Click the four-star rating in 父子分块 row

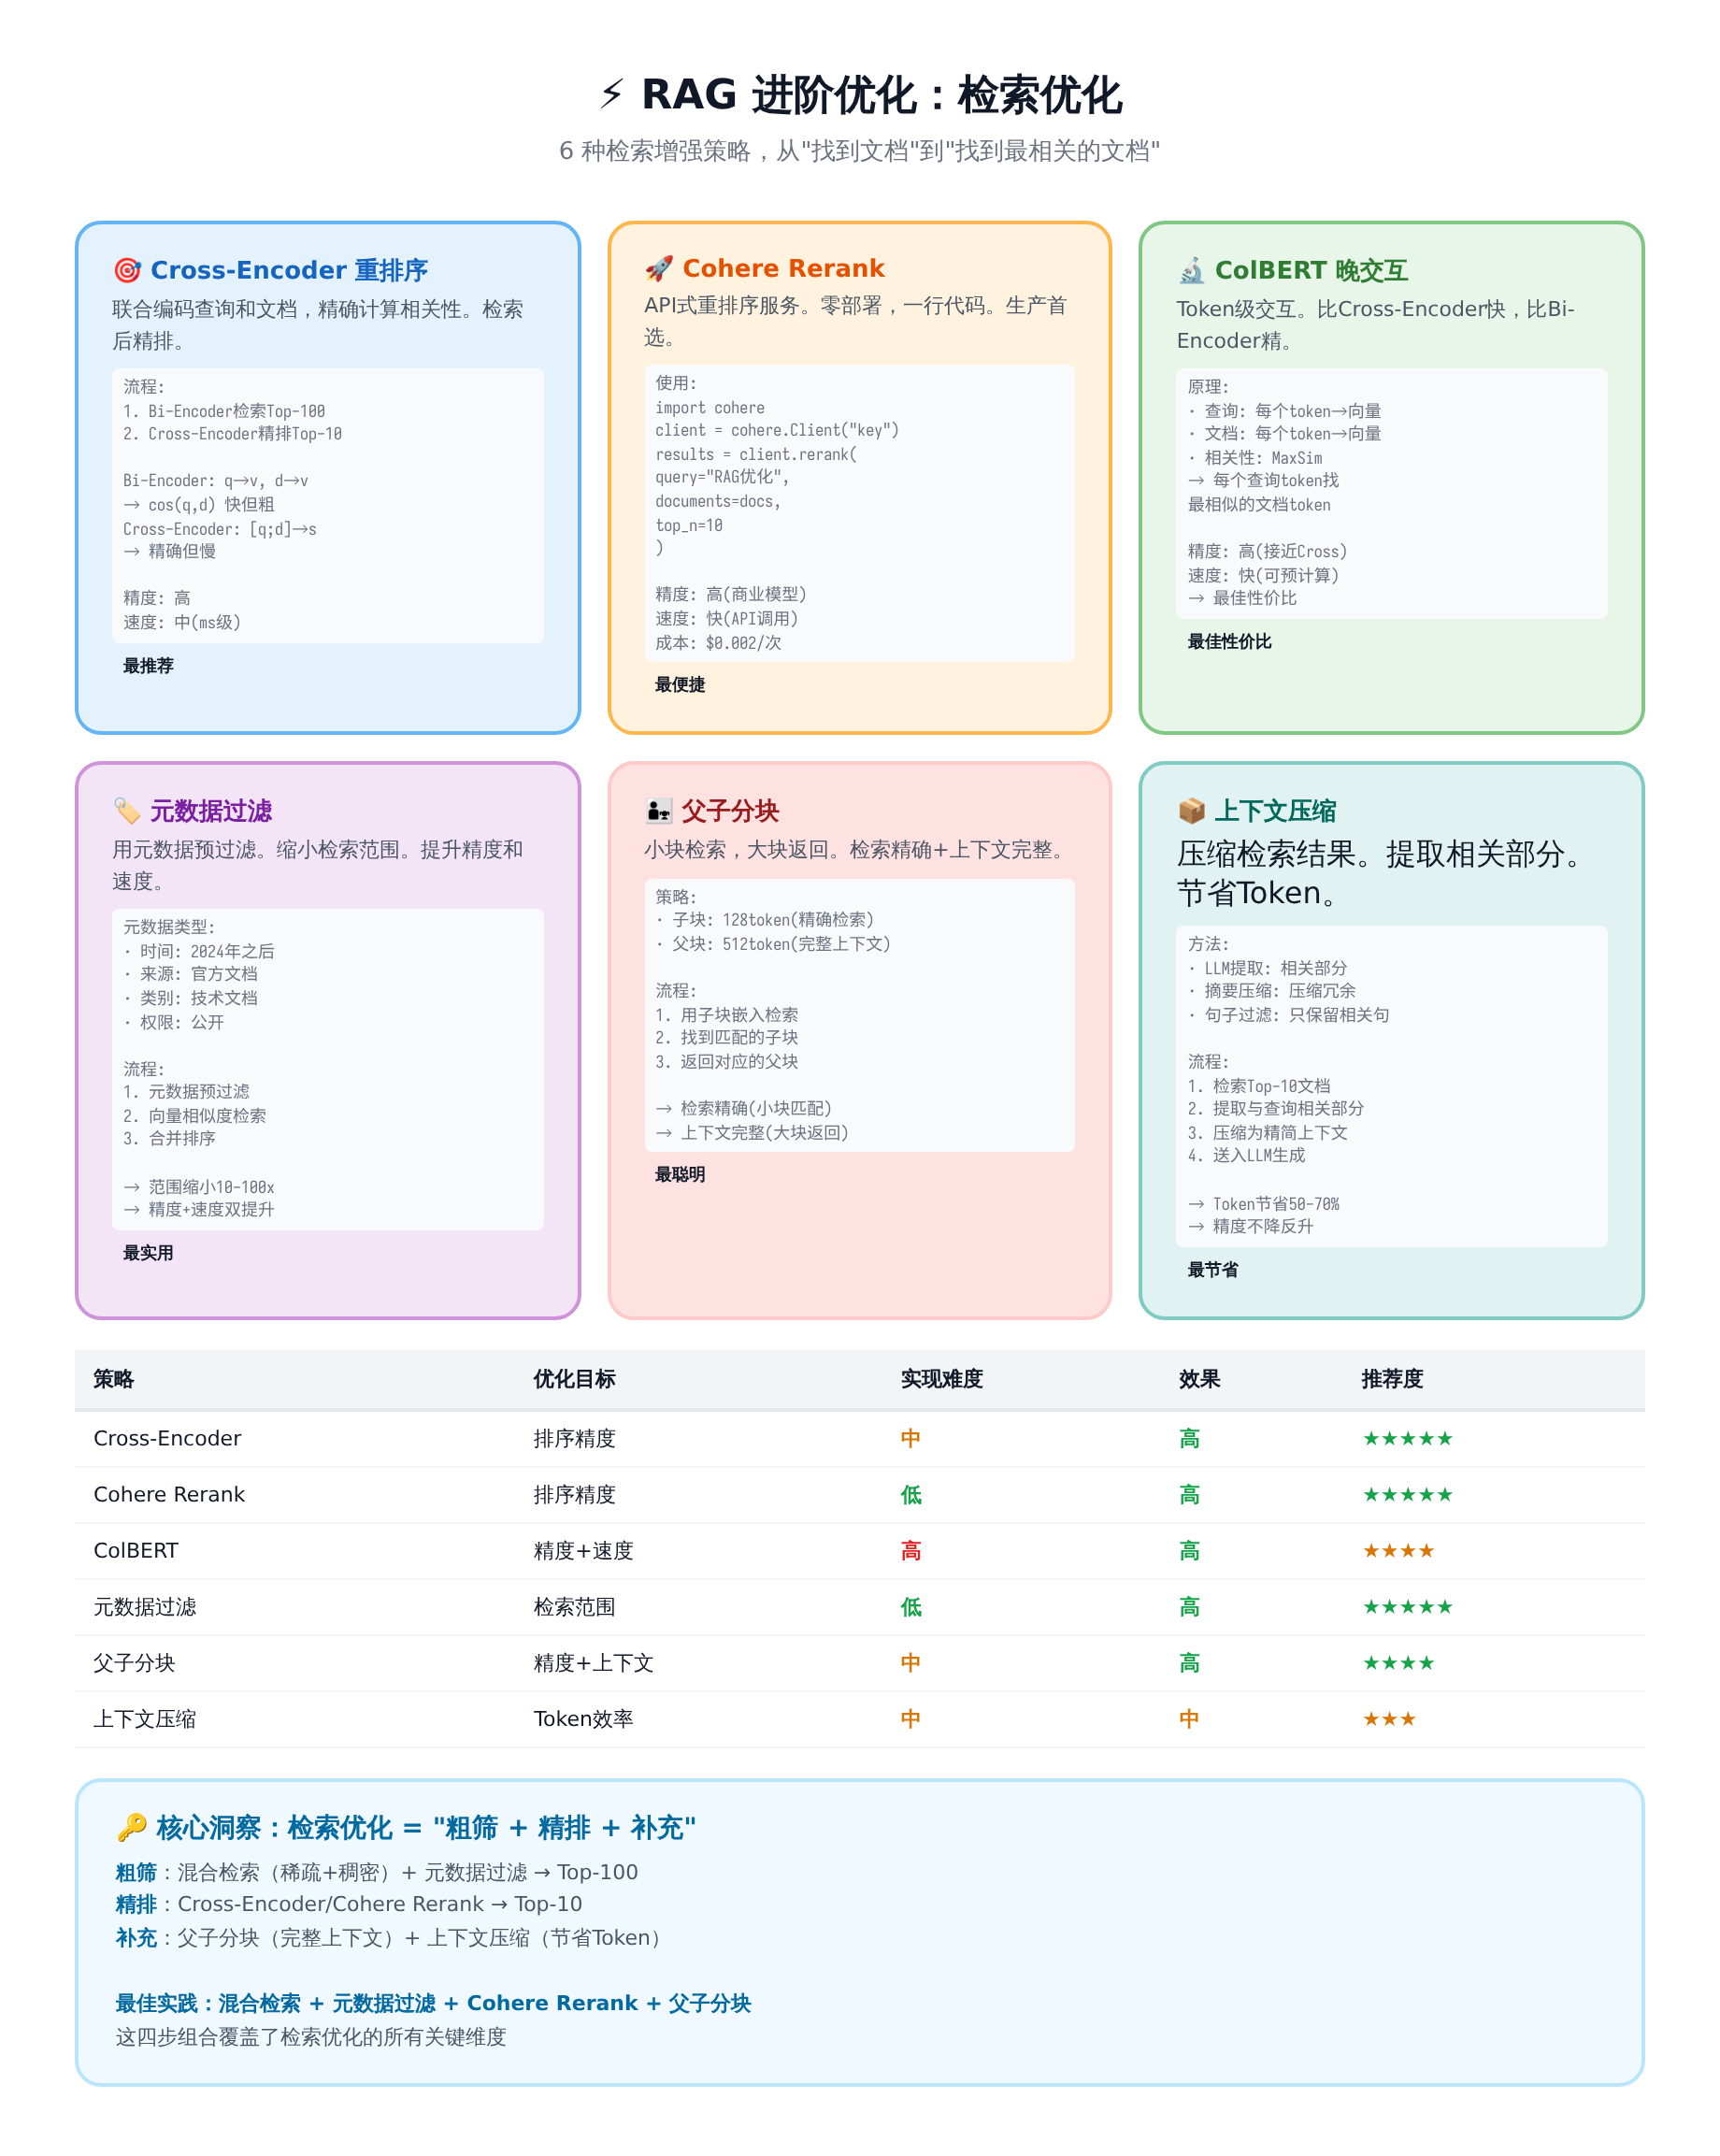(1399, 1663)
